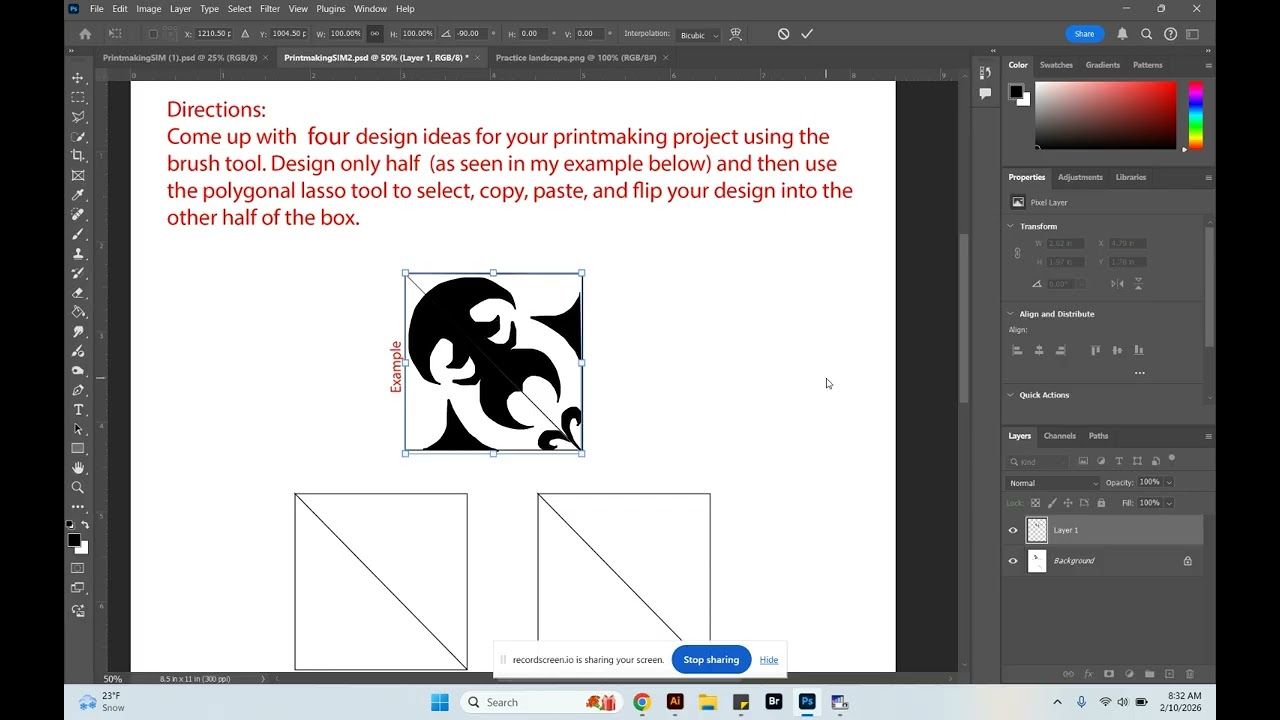
Task: Switch to the Channels tab
Action: coord(1059,436)
